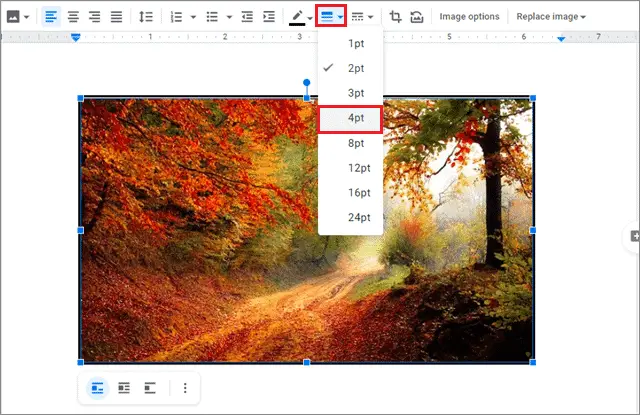Click the reset image icon
The image size is (640, 415).
(417, 17)
